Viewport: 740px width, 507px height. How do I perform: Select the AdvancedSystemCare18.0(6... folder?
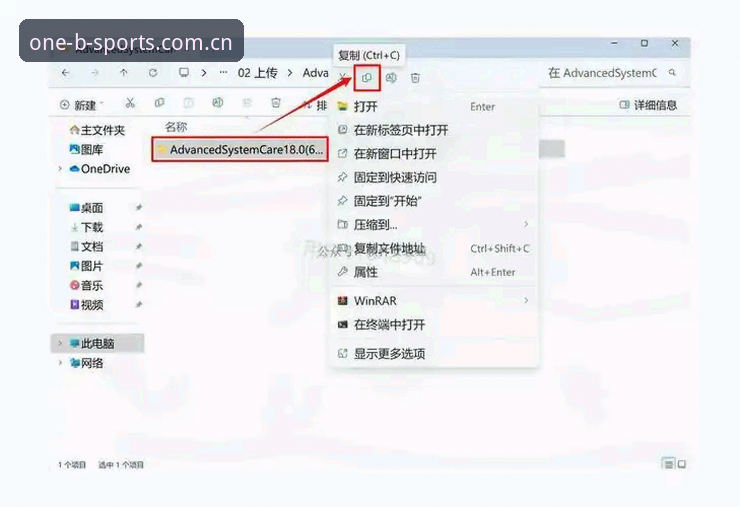(240, 150)
